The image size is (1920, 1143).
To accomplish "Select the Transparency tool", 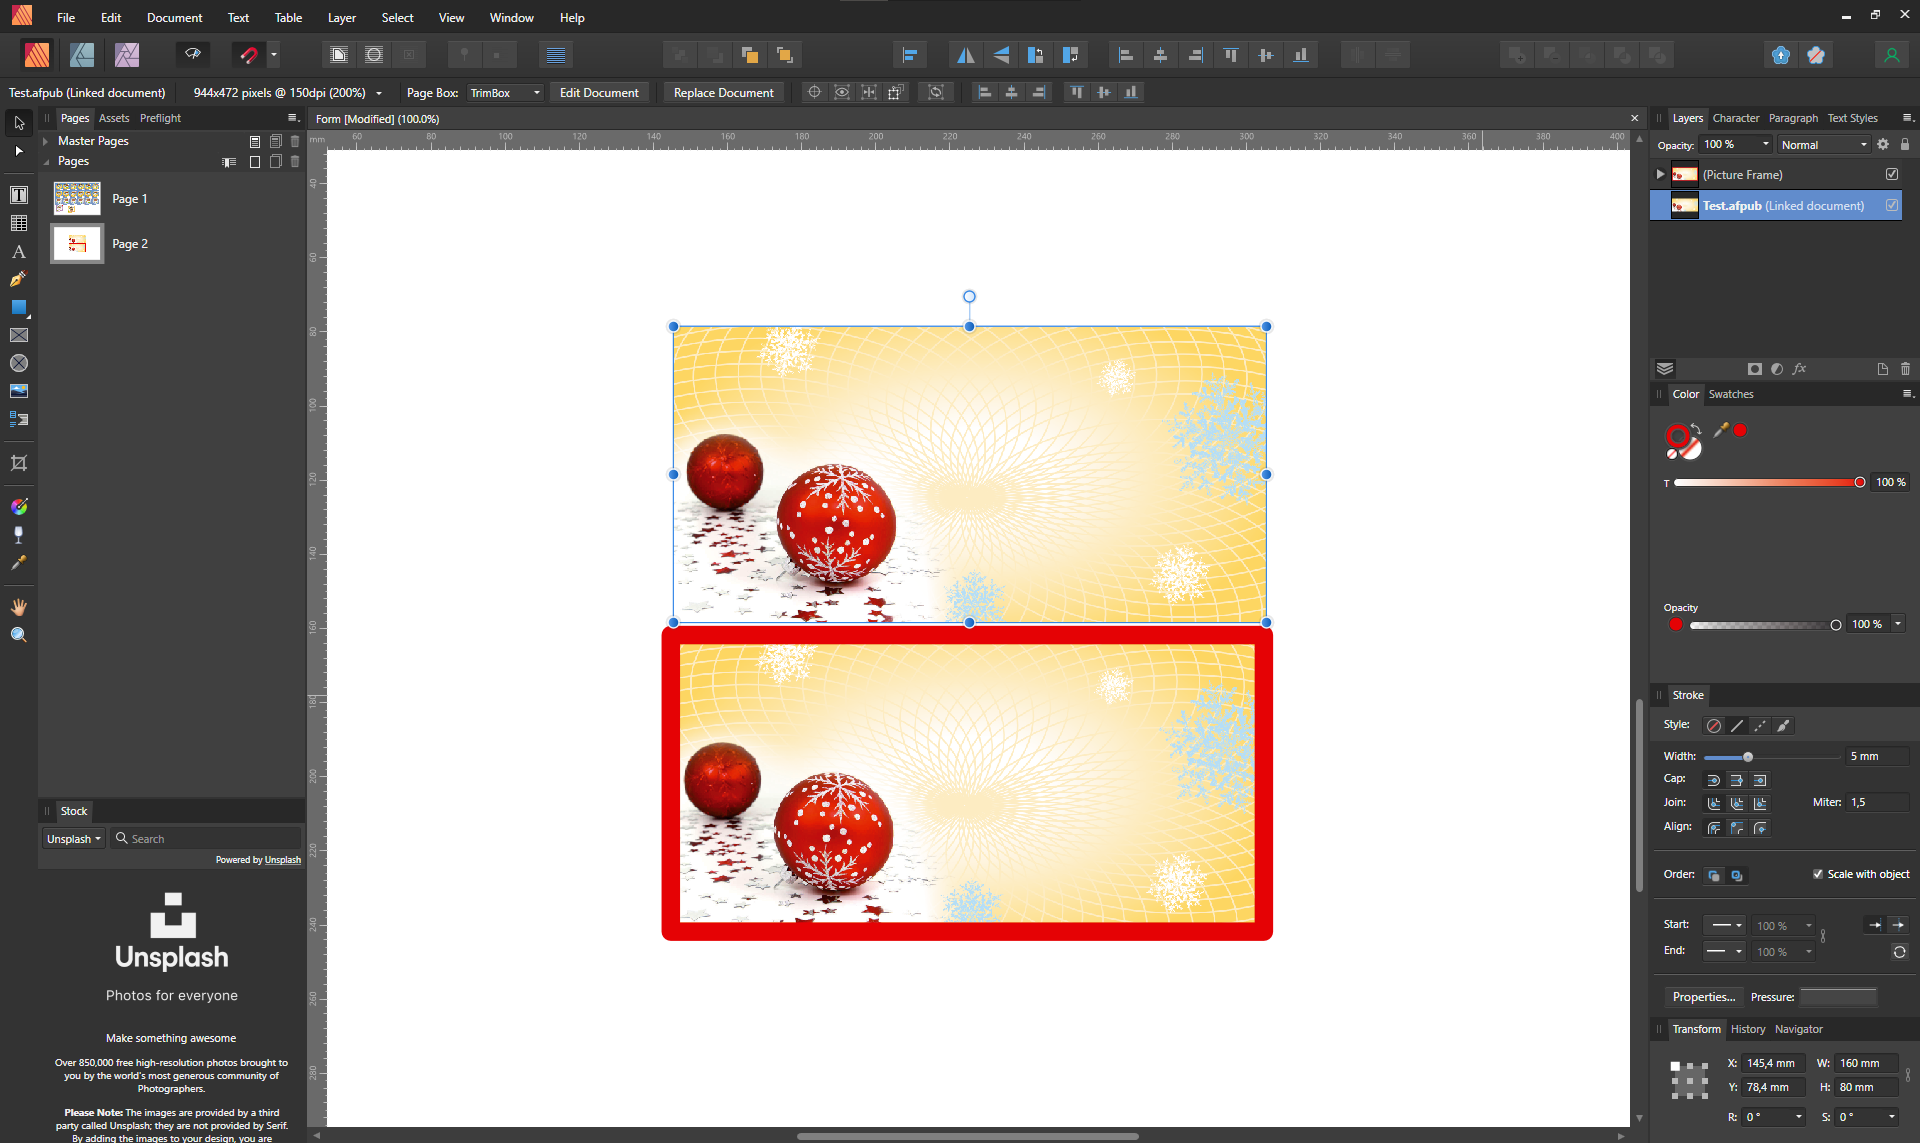I will 19,535.
